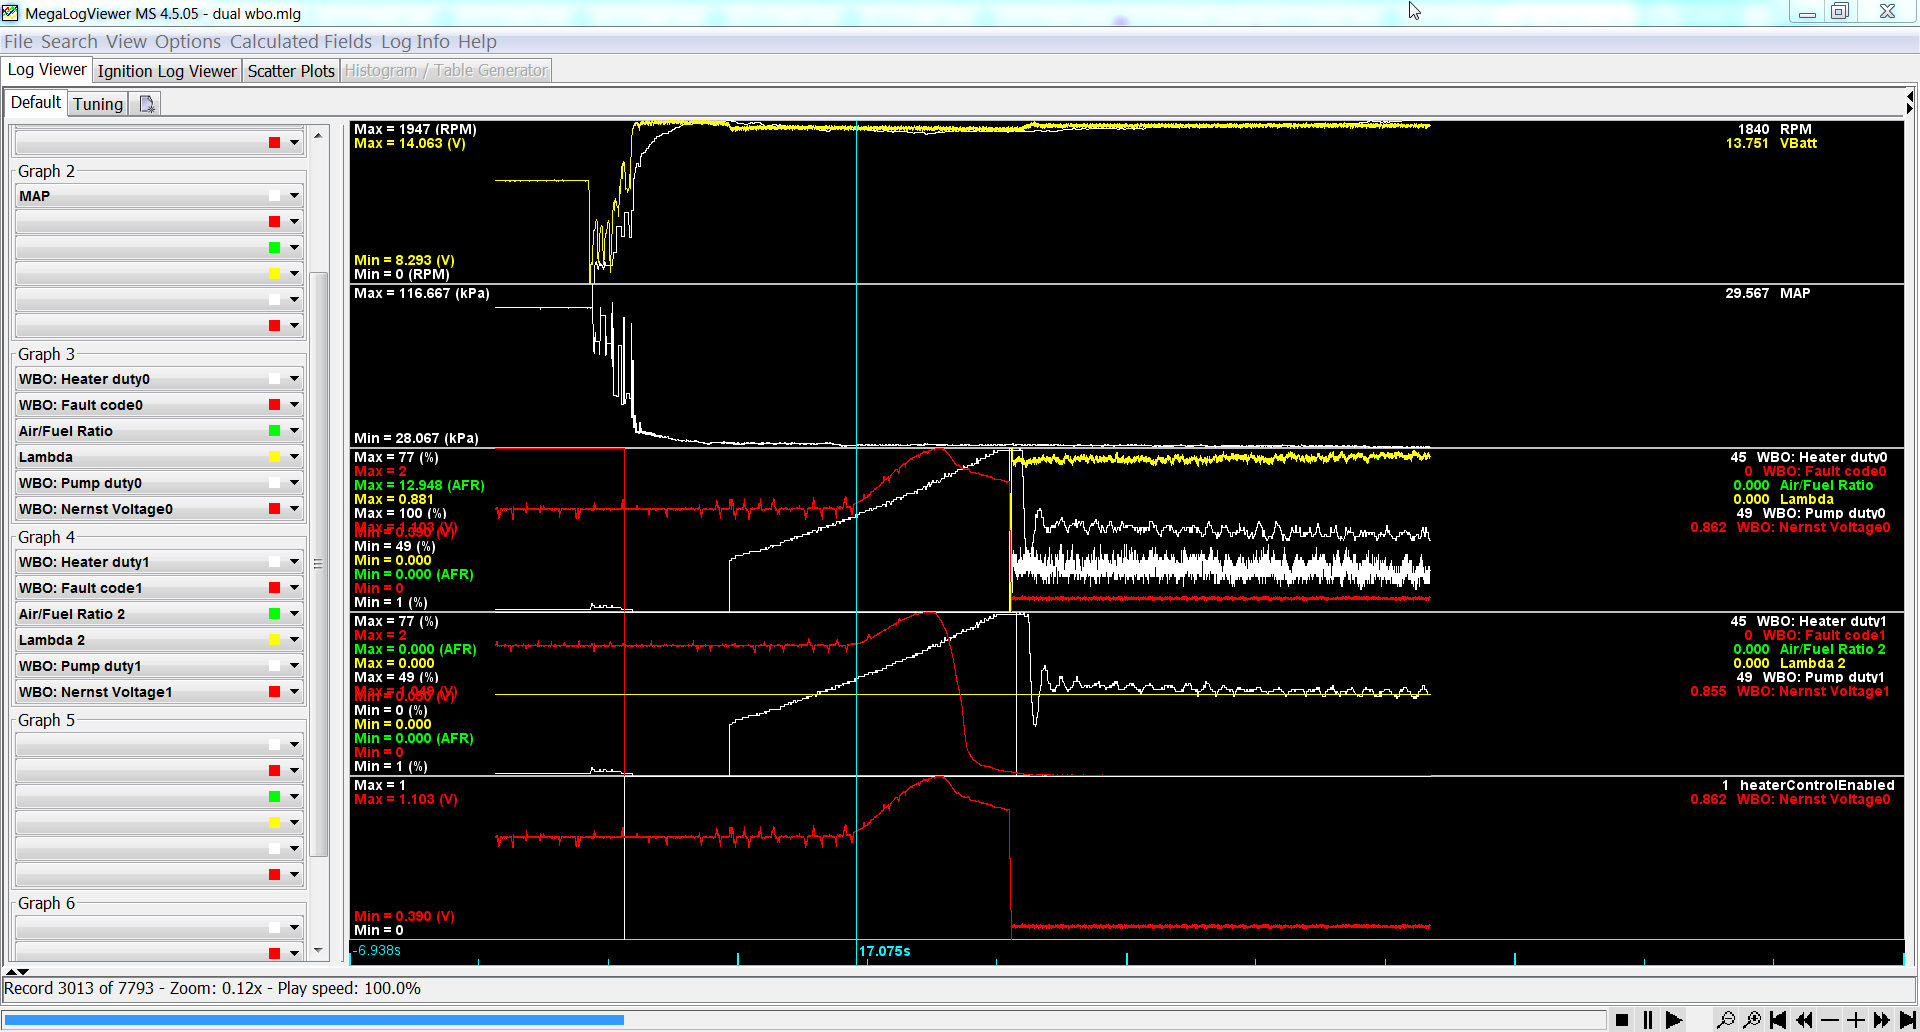
Task: Click the red swatch on WBO: Nernst Voltage1
Action: (x=274, y=692)
